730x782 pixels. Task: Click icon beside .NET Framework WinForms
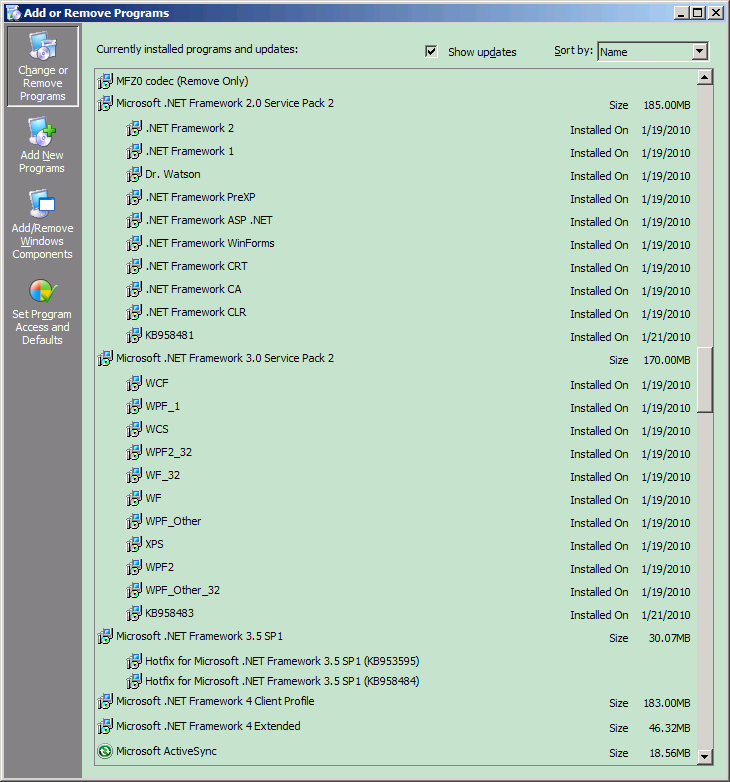(x=134, y=243)
